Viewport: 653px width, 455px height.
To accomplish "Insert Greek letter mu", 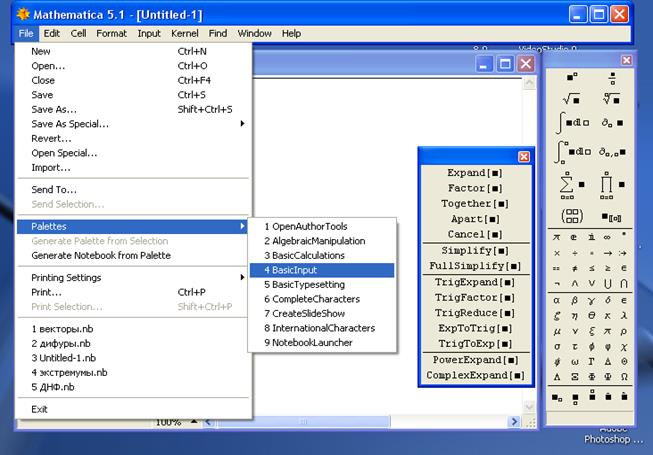I will (x=557, y=331).
